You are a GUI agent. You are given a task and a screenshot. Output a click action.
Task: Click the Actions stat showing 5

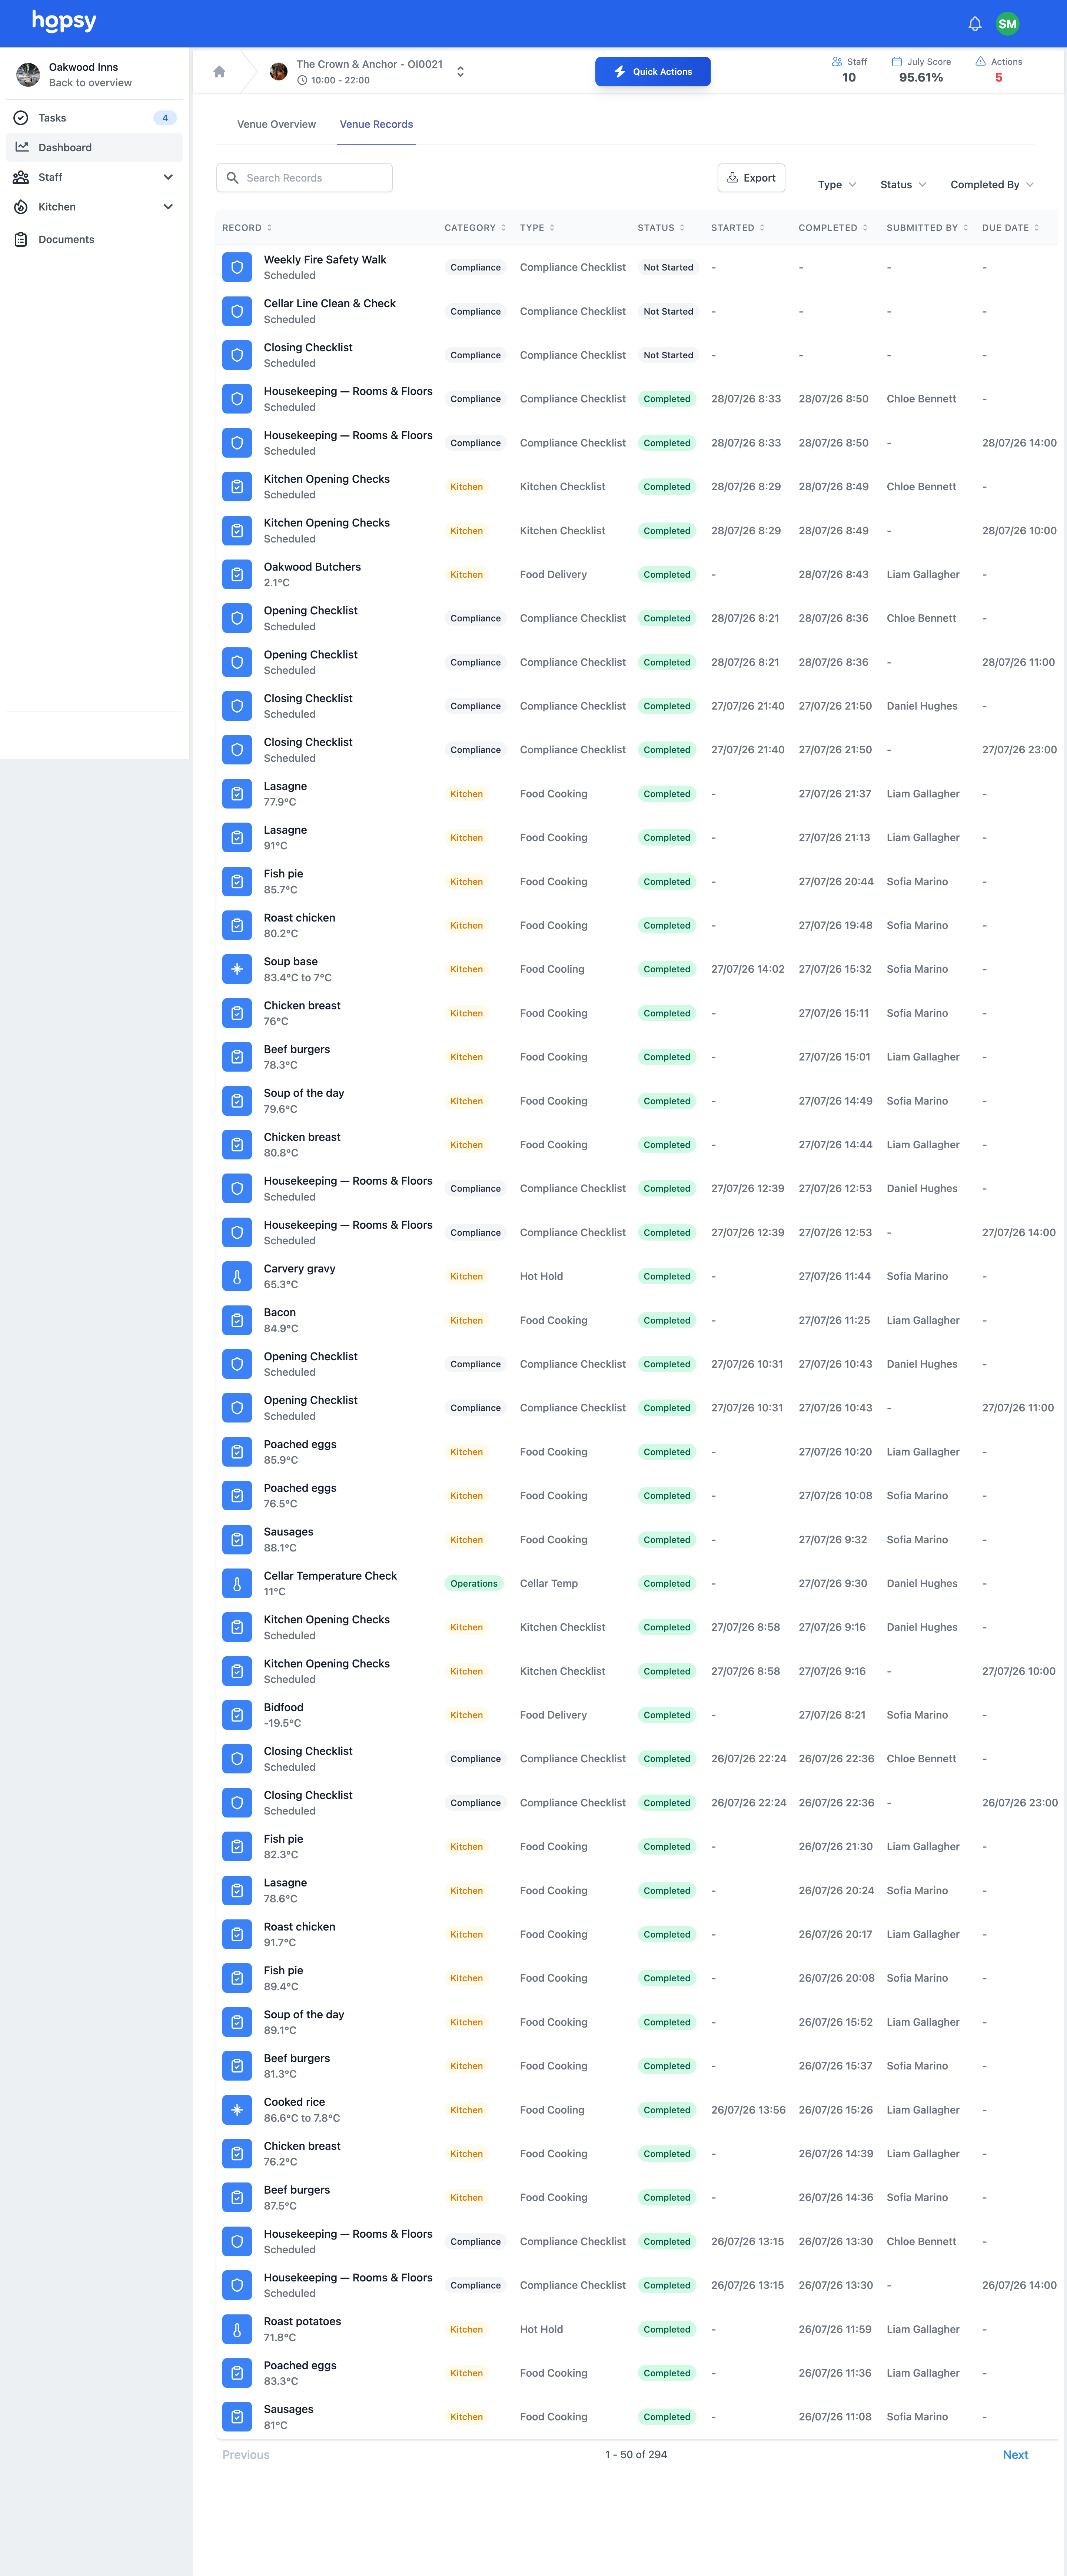999,70
